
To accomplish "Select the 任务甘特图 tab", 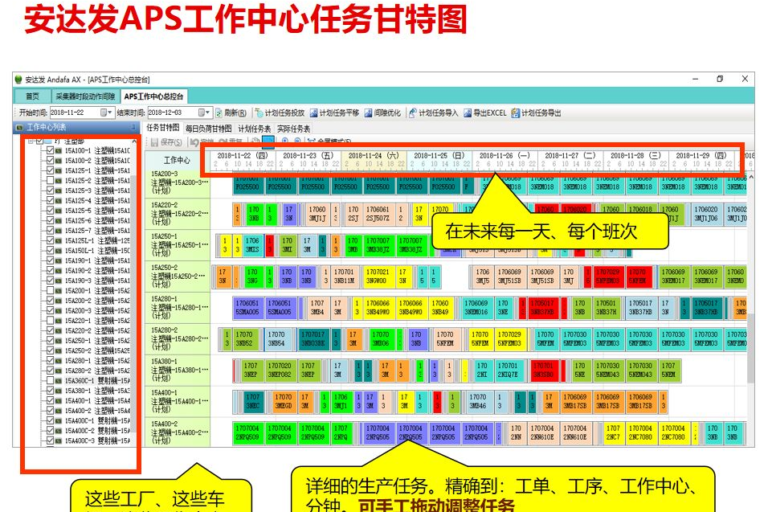I will pyautogui.click(x=163, y=128).
